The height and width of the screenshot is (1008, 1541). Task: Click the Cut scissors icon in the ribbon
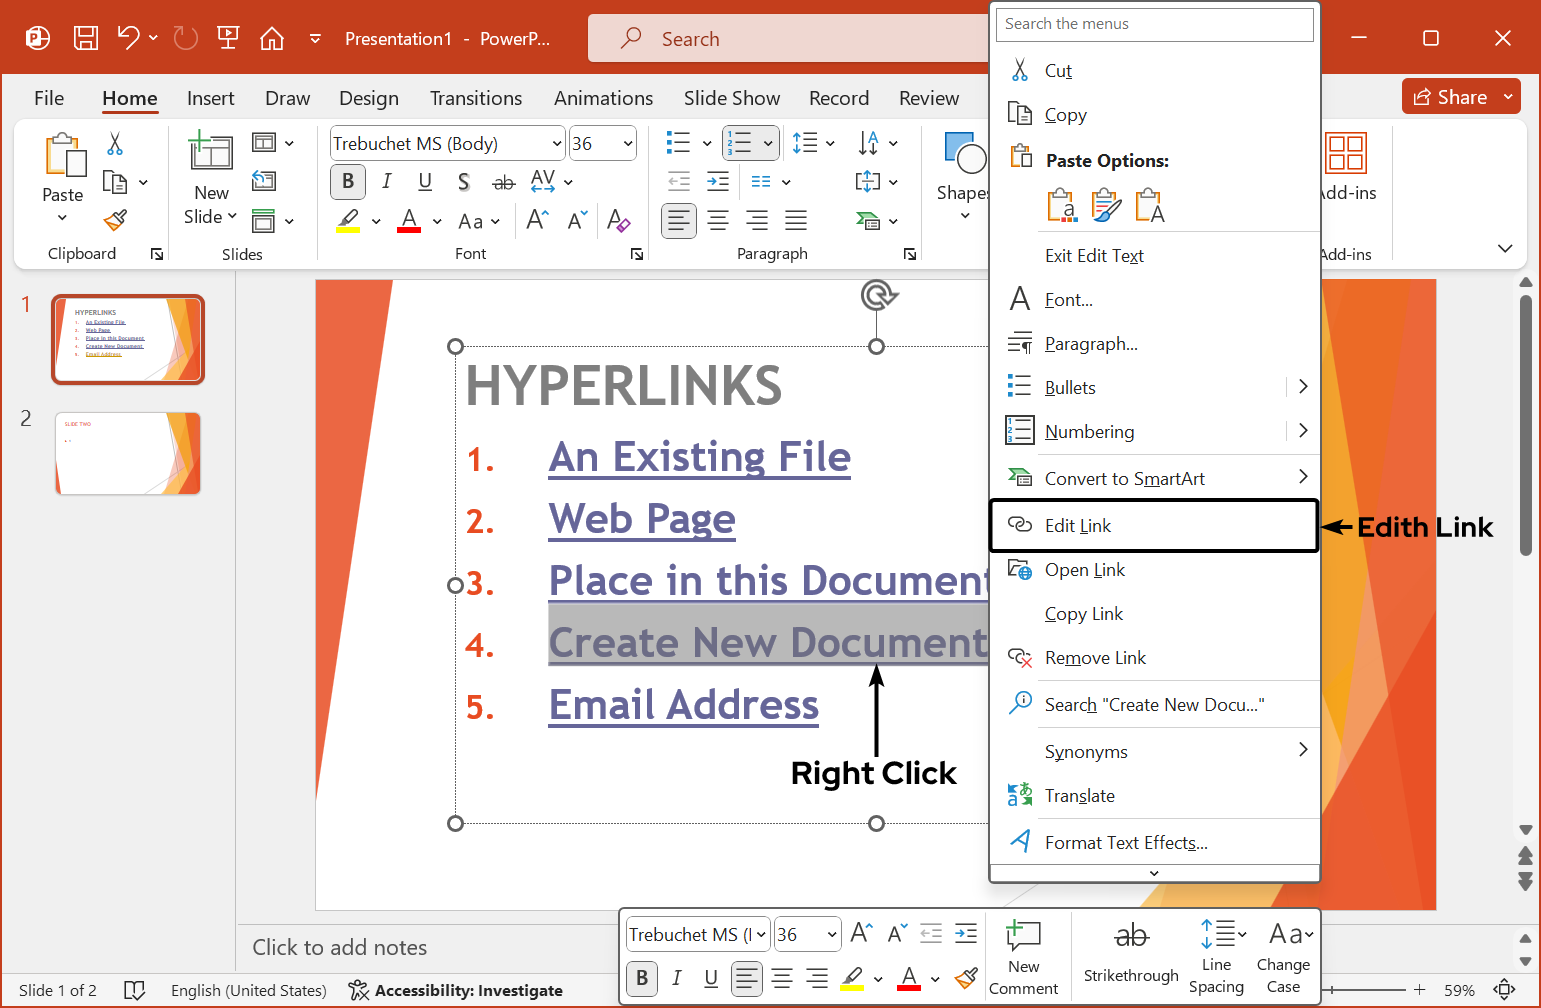[116, 144]
